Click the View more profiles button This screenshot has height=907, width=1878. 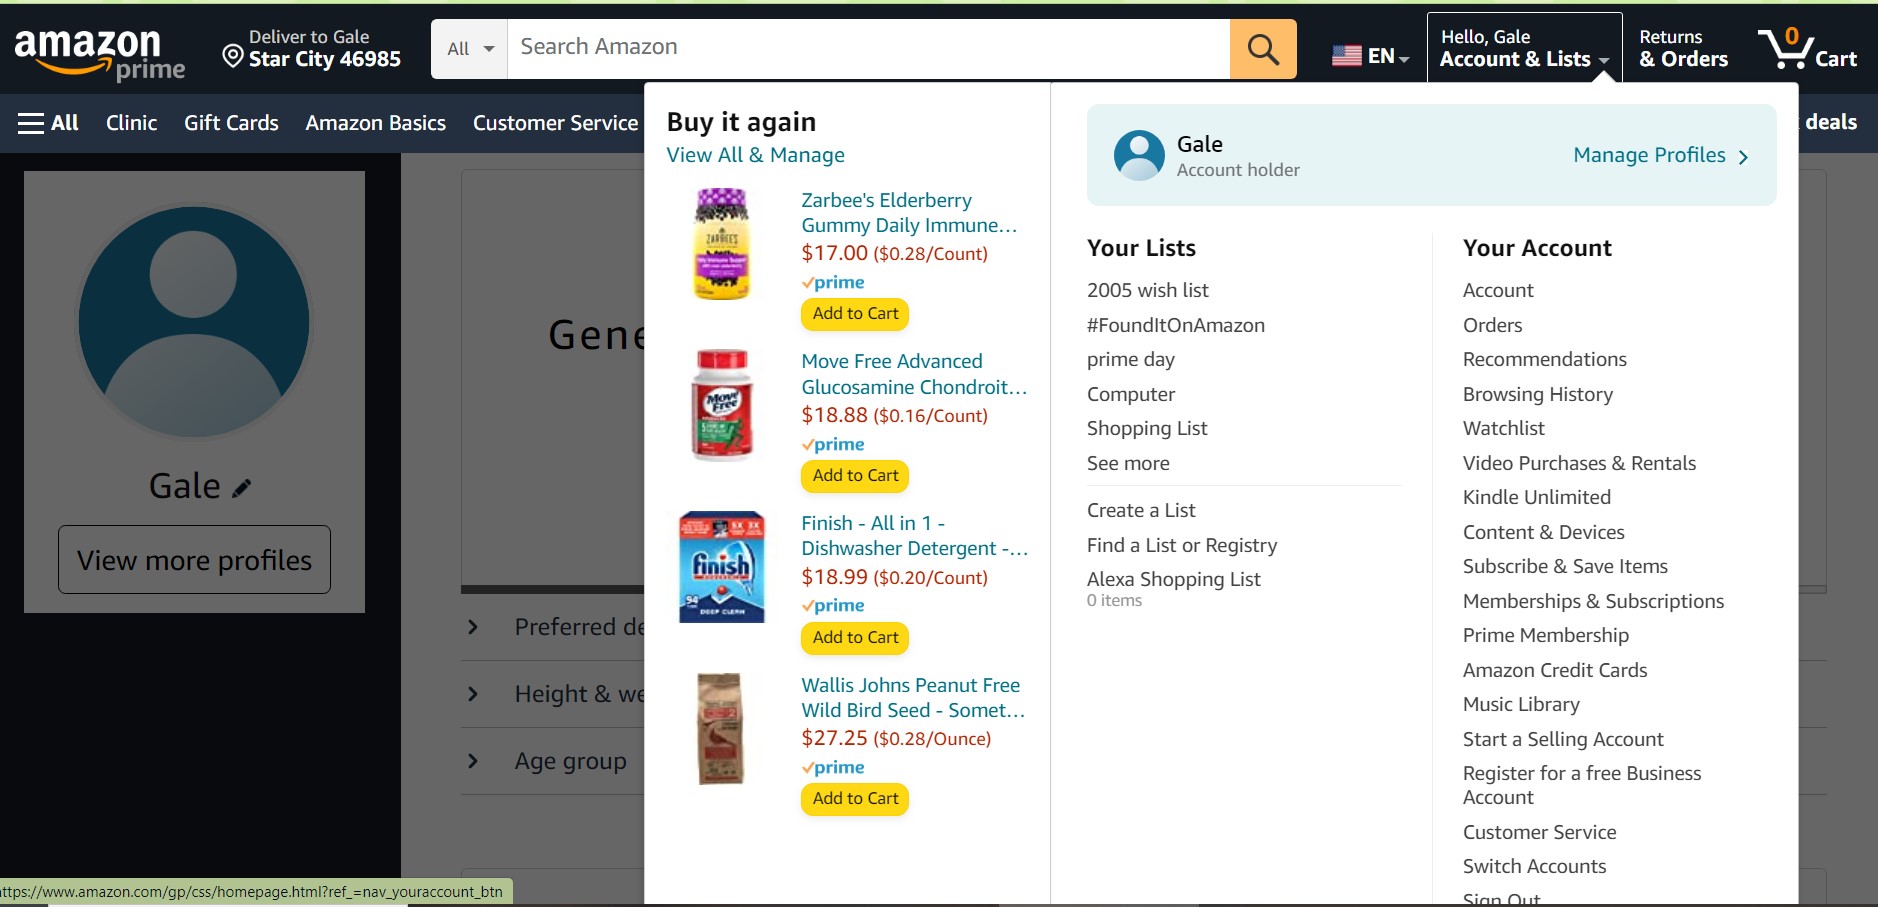point(194,560)
